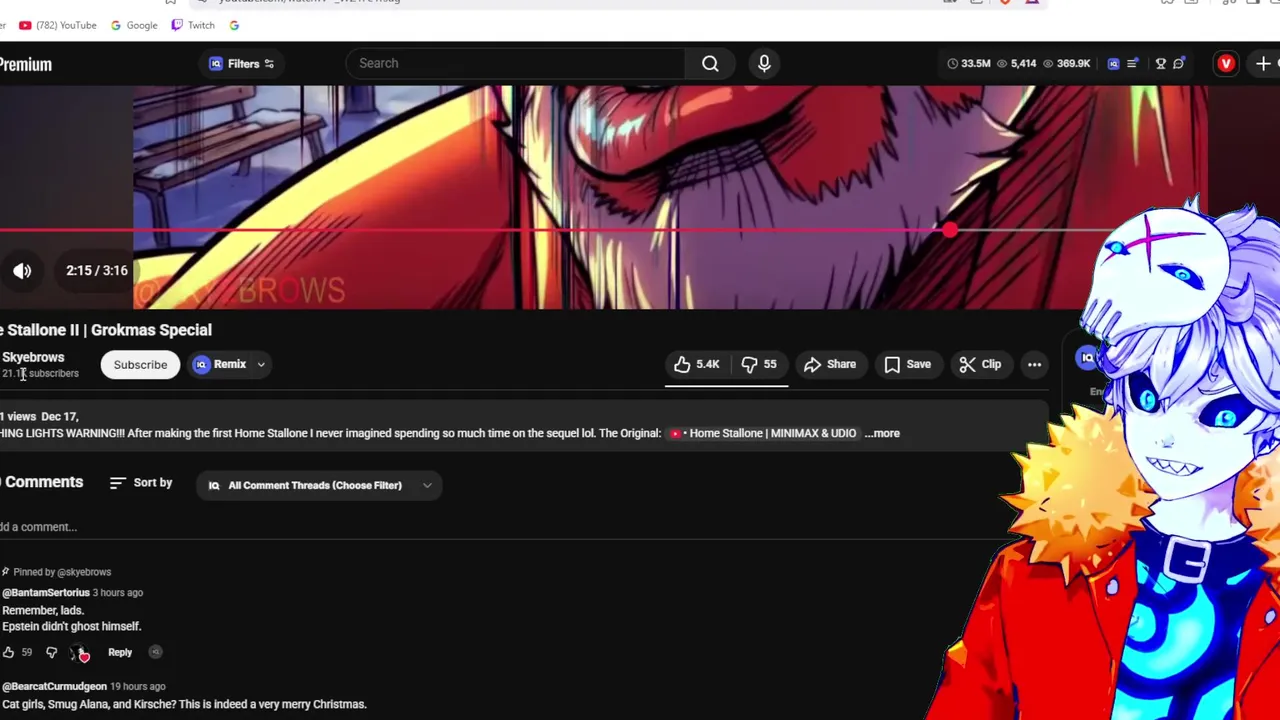Screen dimensions: 1280x720
Task: Like the BantamSertorius comment with 59 likes
Action: pos(9,652)
